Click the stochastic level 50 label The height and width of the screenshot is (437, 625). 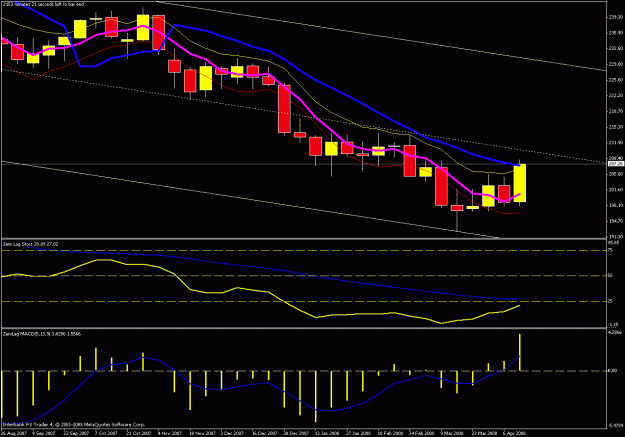(x=611, y=276)
